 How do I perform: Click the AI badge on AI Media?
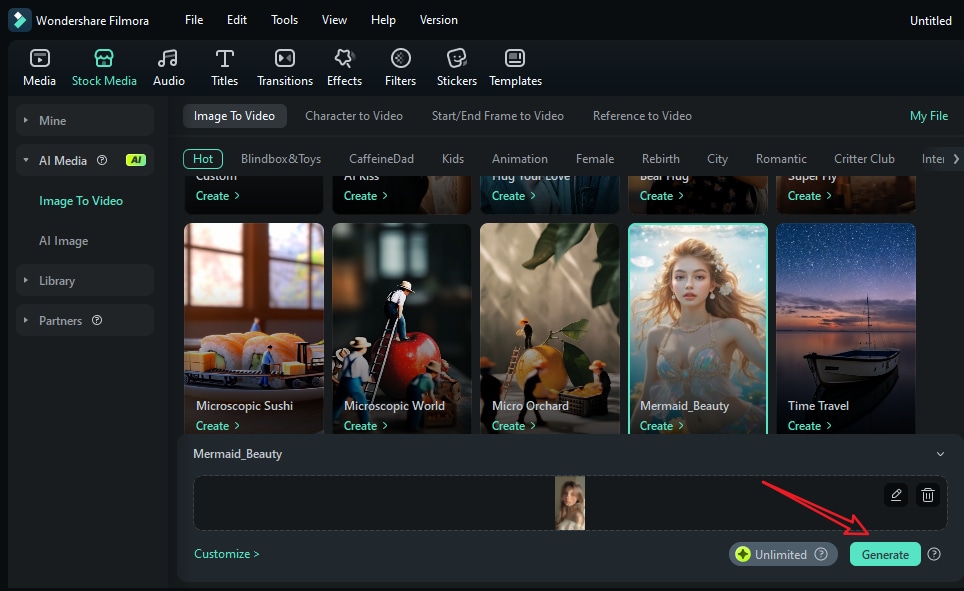[136, 160]
